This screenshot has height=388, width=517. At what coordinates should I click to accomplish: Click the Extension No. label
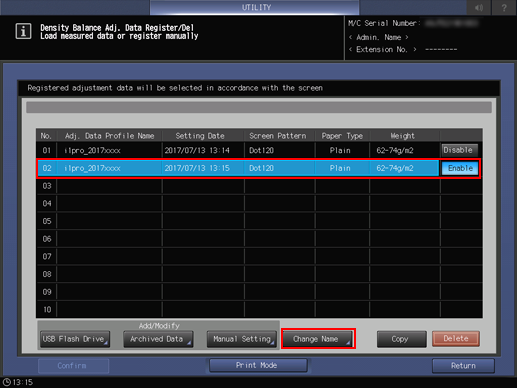tap(382, 49)
